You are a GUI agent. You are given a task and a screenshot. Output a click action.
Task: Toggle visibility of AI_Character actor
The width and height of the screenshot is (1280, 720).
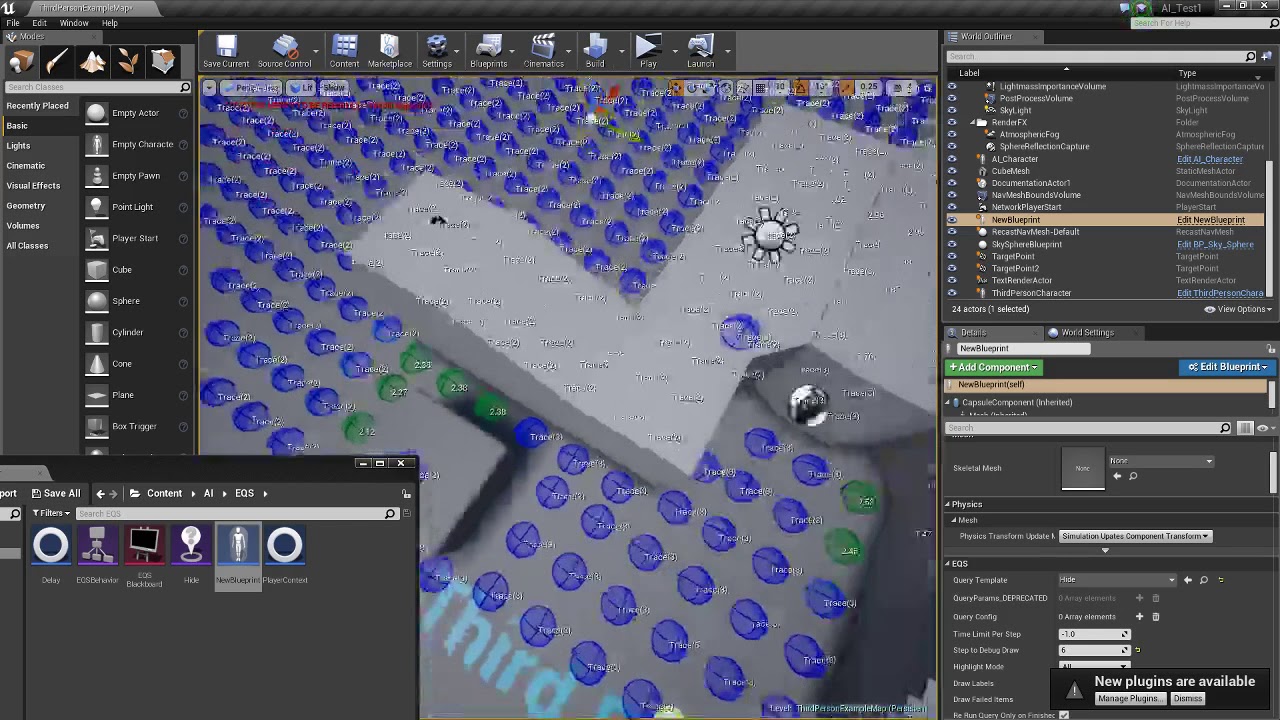[x=952, y=159]
